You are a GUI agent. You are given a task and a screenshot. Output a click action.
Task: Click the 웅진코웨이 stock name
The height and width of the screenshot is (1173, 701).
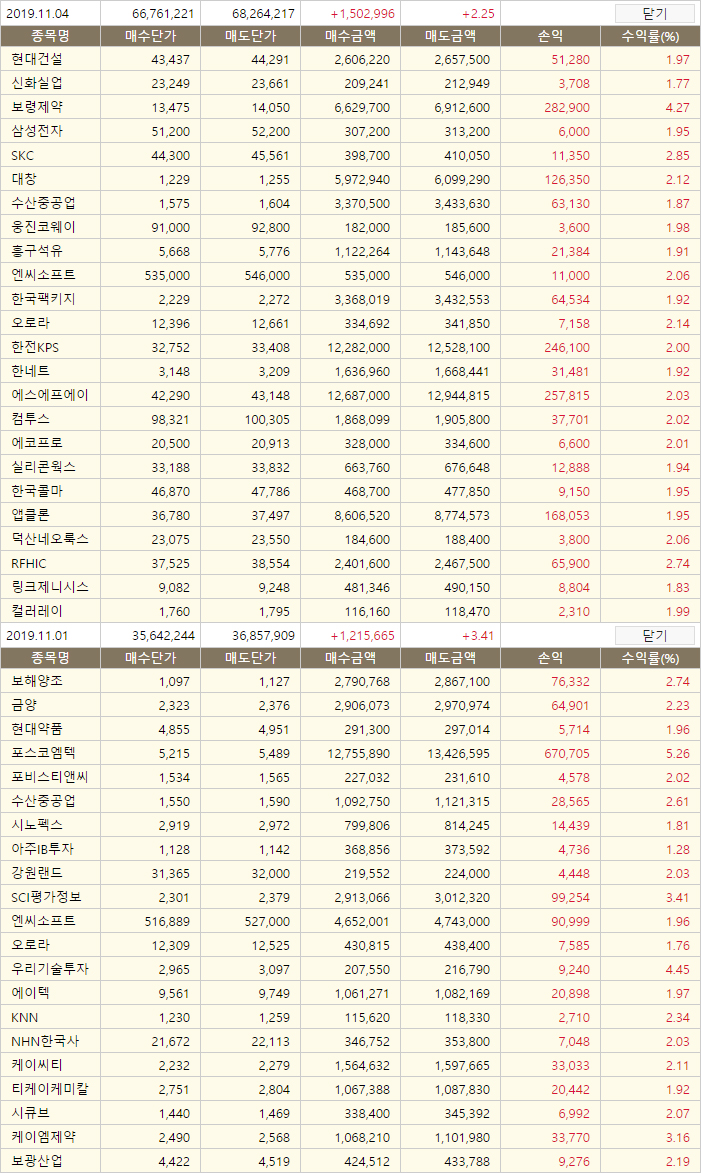43,227
